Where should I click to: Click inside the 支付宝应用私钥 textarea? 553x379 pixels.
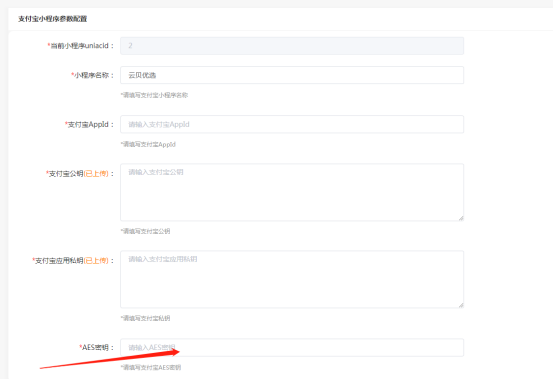292,279
